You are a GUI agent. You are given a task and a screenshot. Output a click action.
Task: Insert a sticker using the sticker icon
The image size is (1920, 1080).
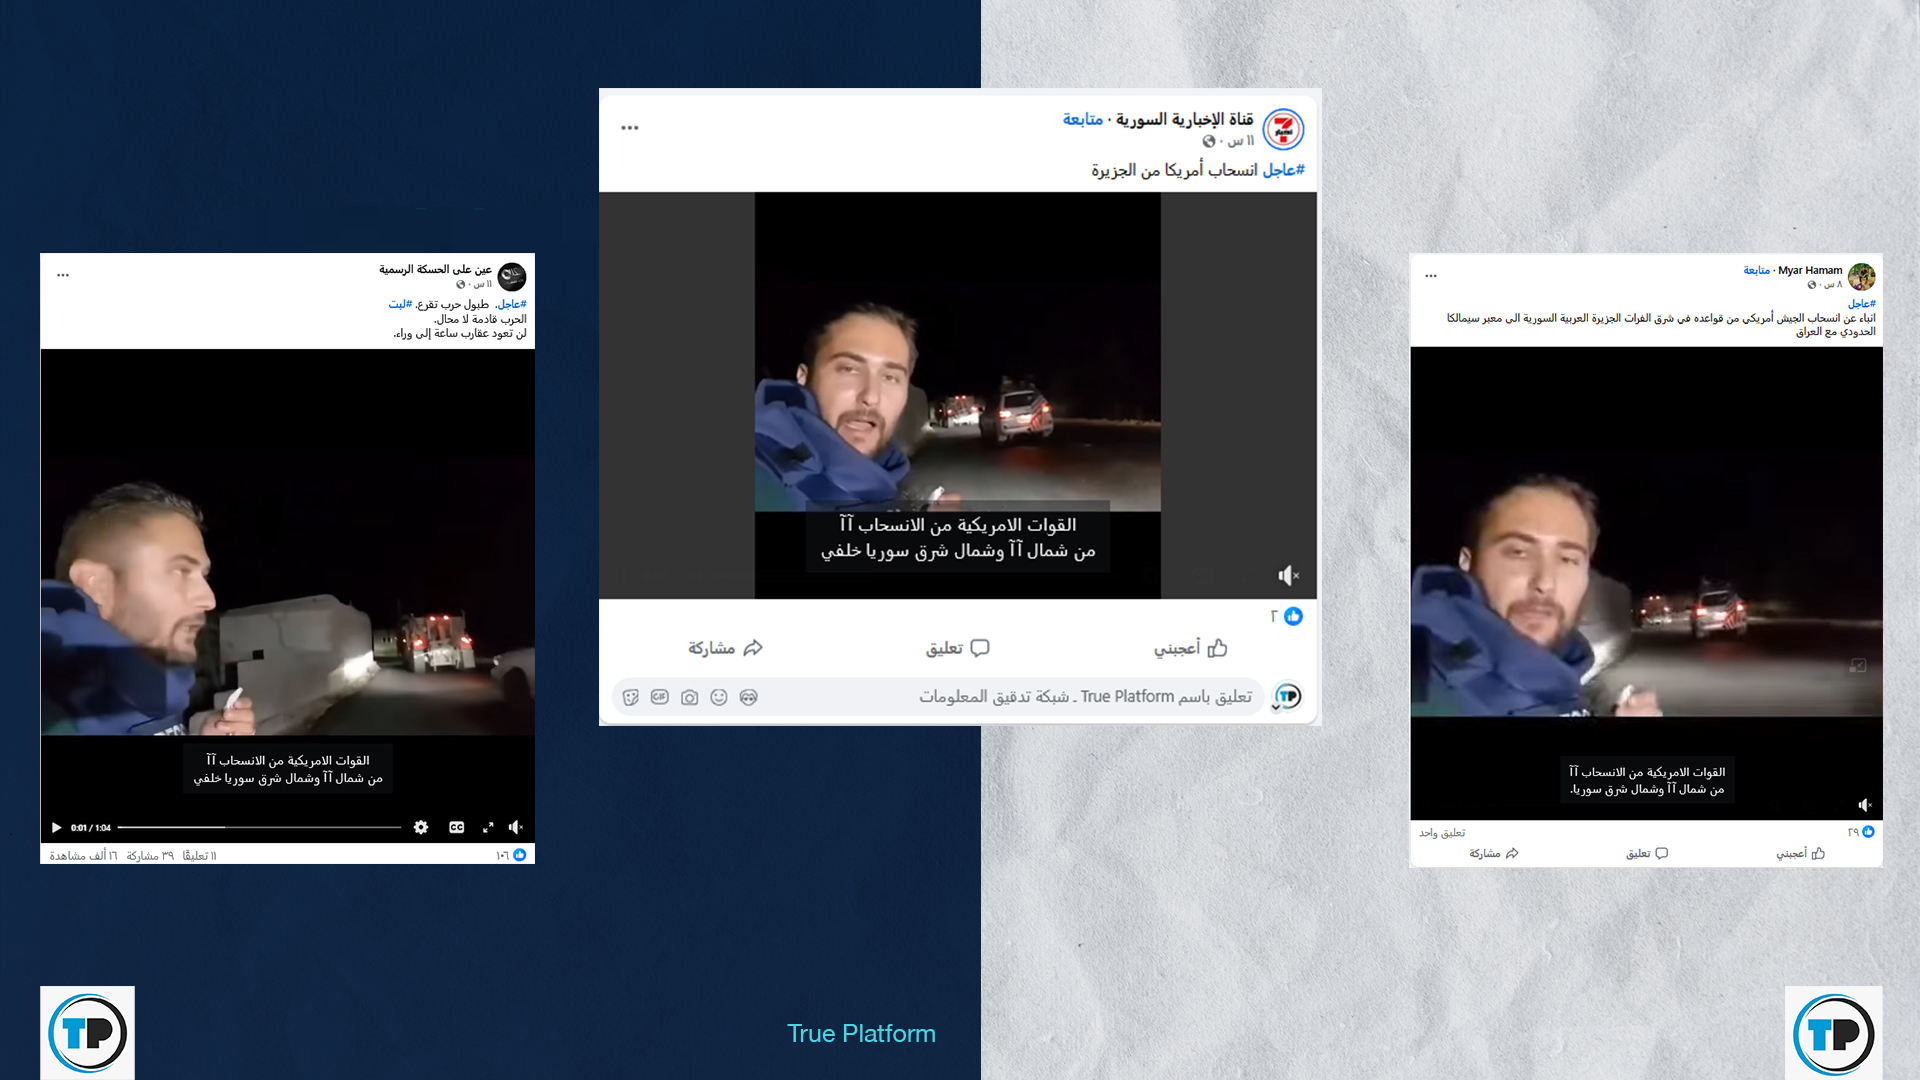point(630,697)
